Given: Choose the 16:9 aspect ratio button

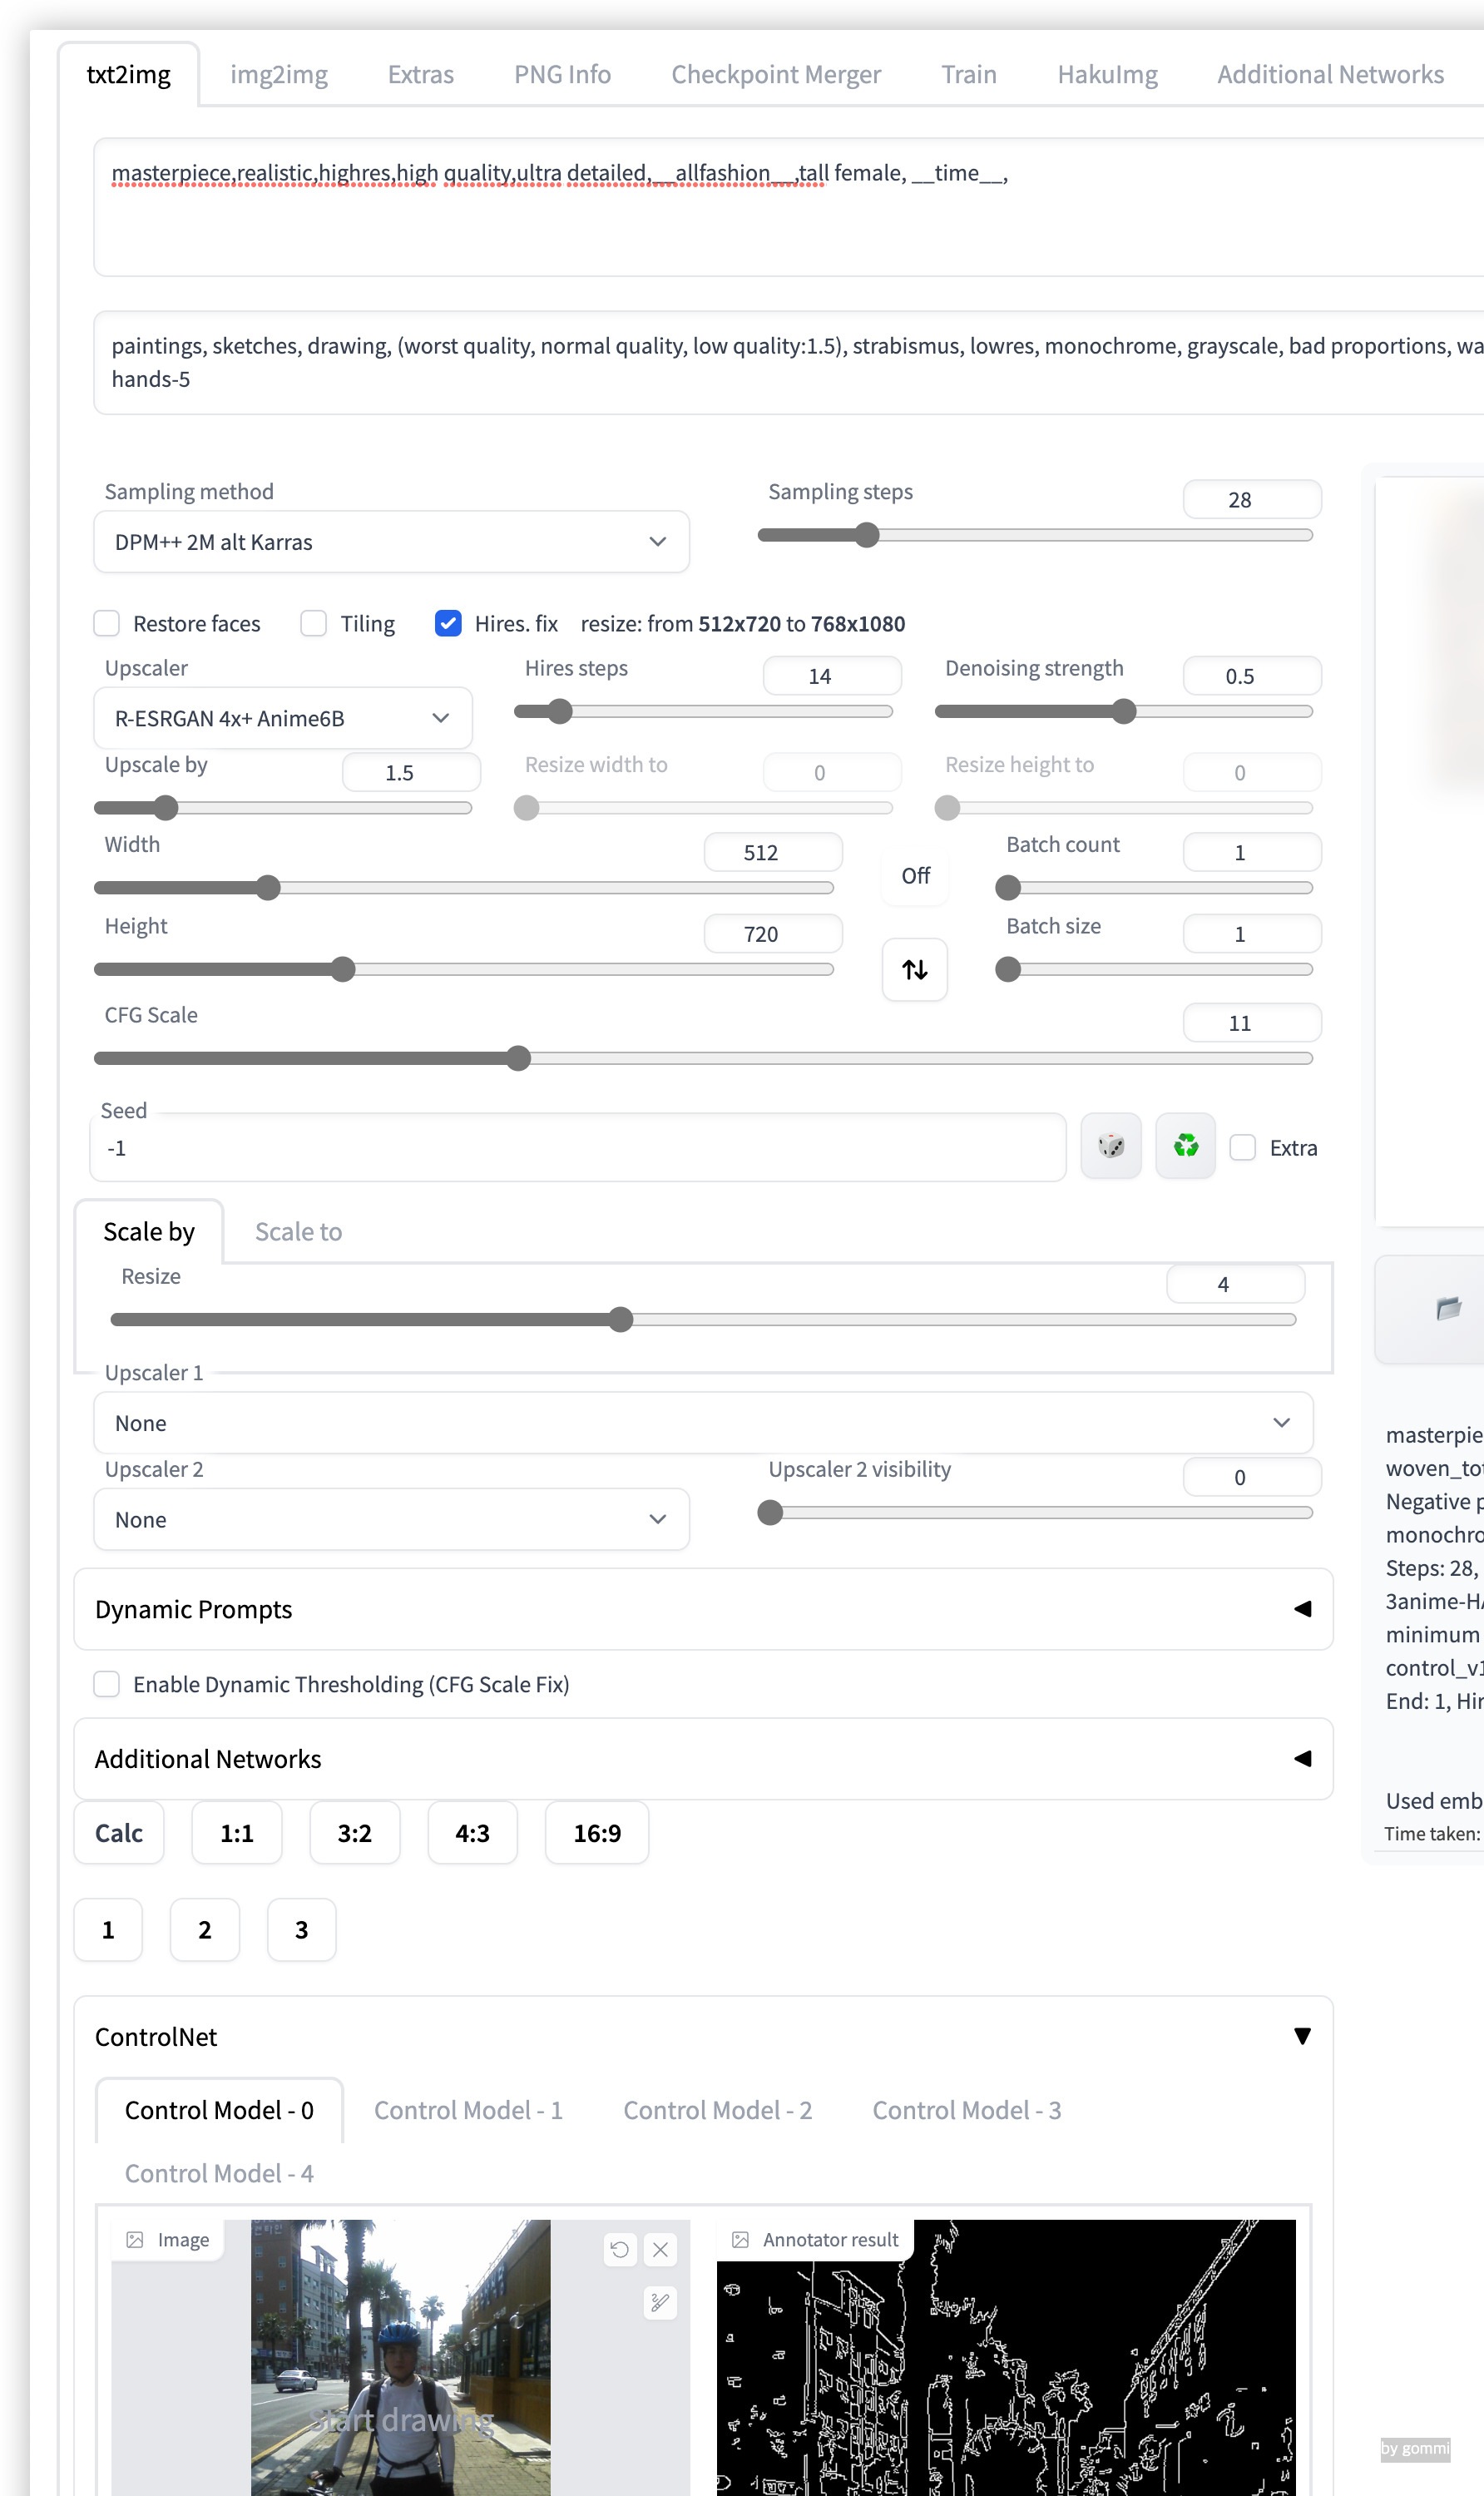Looking at the screenshot, I should [x=597, y=1833].
